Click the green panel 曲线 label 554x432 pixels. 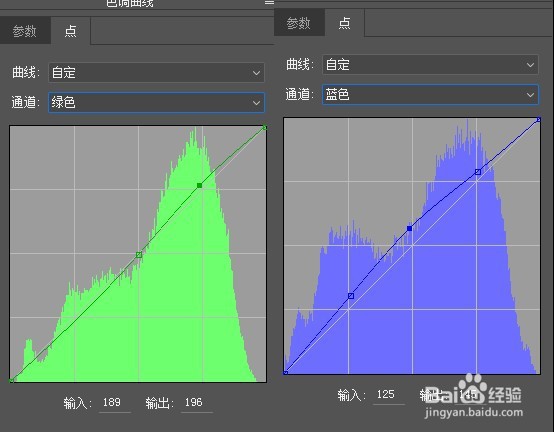[x=26, y=72]
